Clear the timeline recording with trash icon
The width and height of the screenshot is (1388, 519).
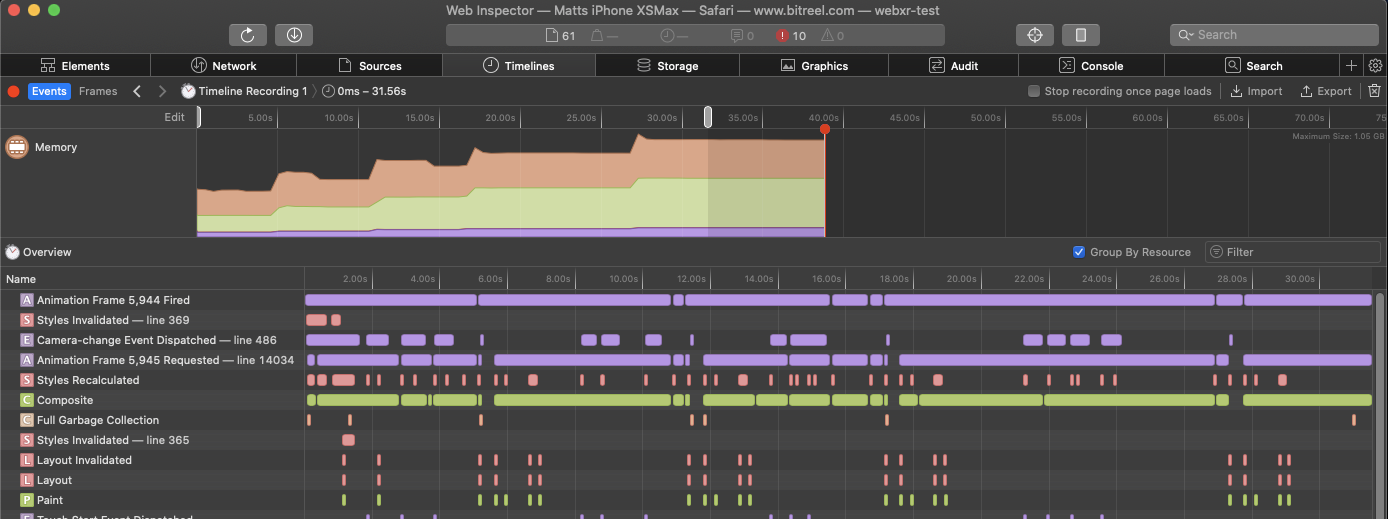pyautogui.click(x=1374, y=91)
